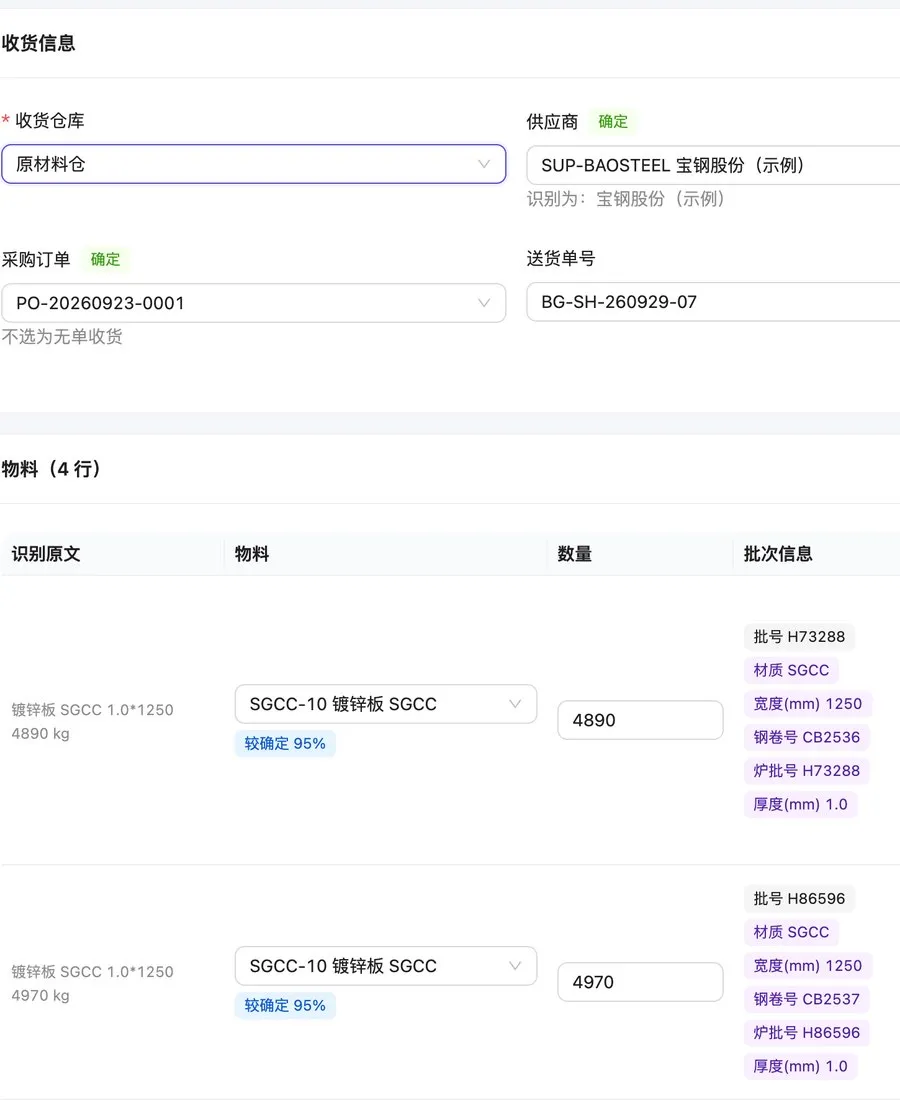The width and height of the screenshot is (900, 1105).
Task: Click the 收货仓库 field label
Action: click(49, 121)
